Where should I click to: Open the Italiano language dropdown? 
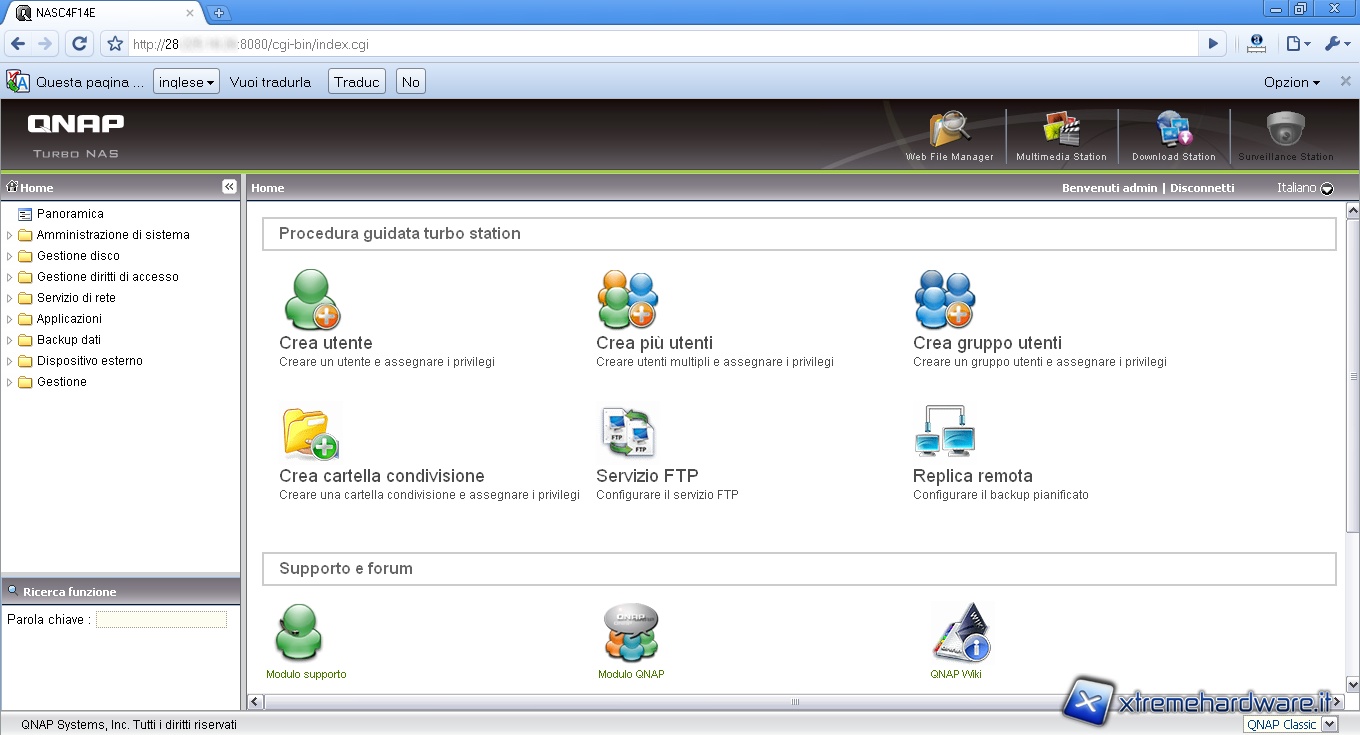pyautogui.click(x=1305, y=188)
